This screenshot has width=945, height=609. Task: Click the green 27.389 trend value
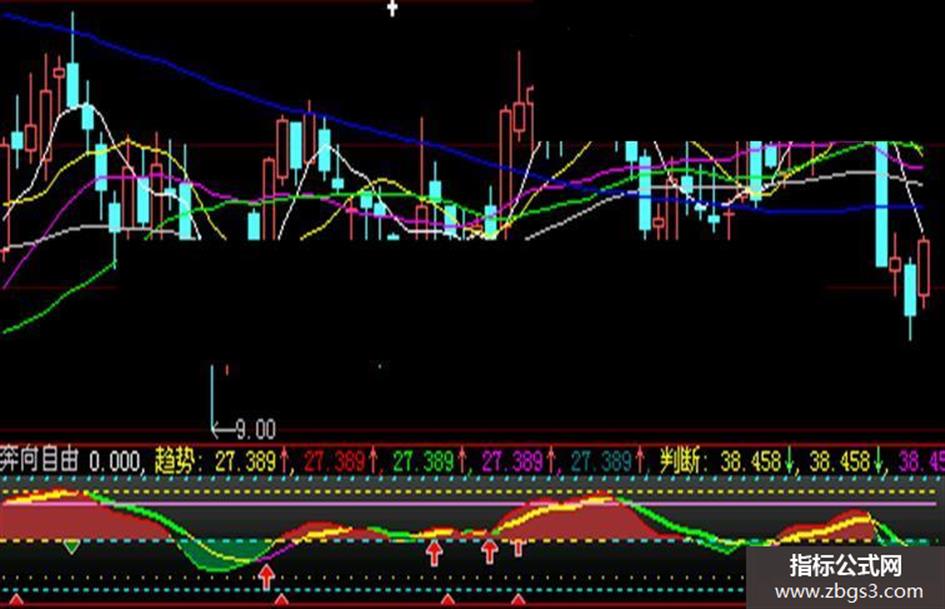423,462
